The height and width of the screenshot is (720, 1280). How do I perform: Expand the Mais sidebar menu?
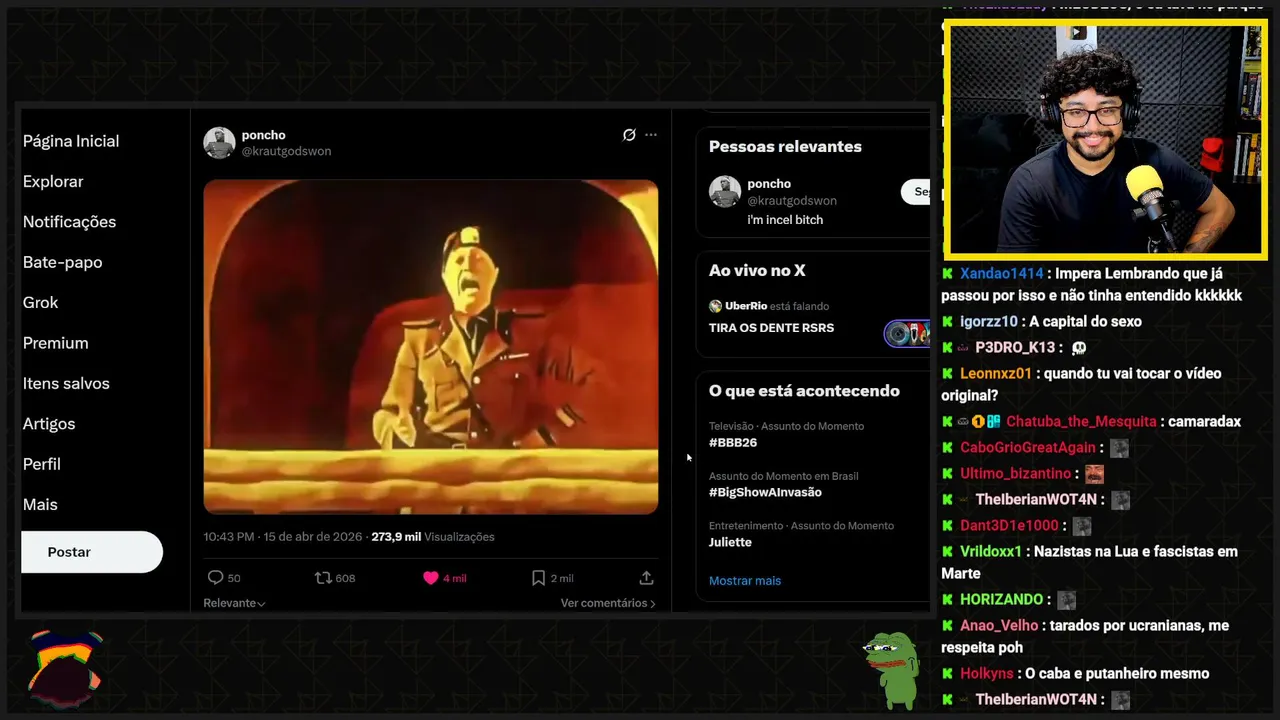tap(40, 505)
